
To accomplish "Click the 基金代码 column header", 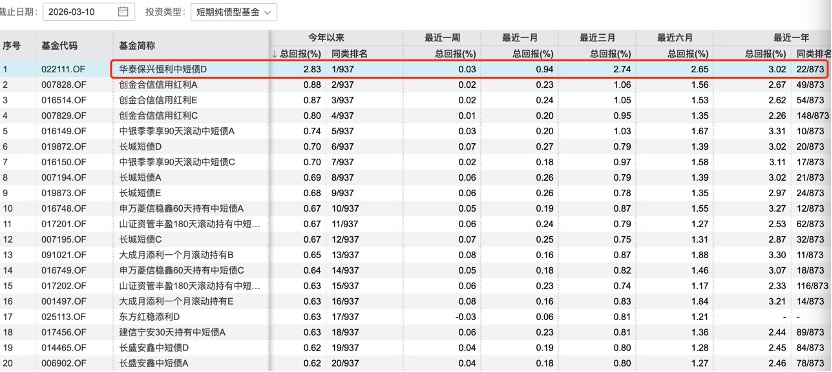I will tap(59, 46).
